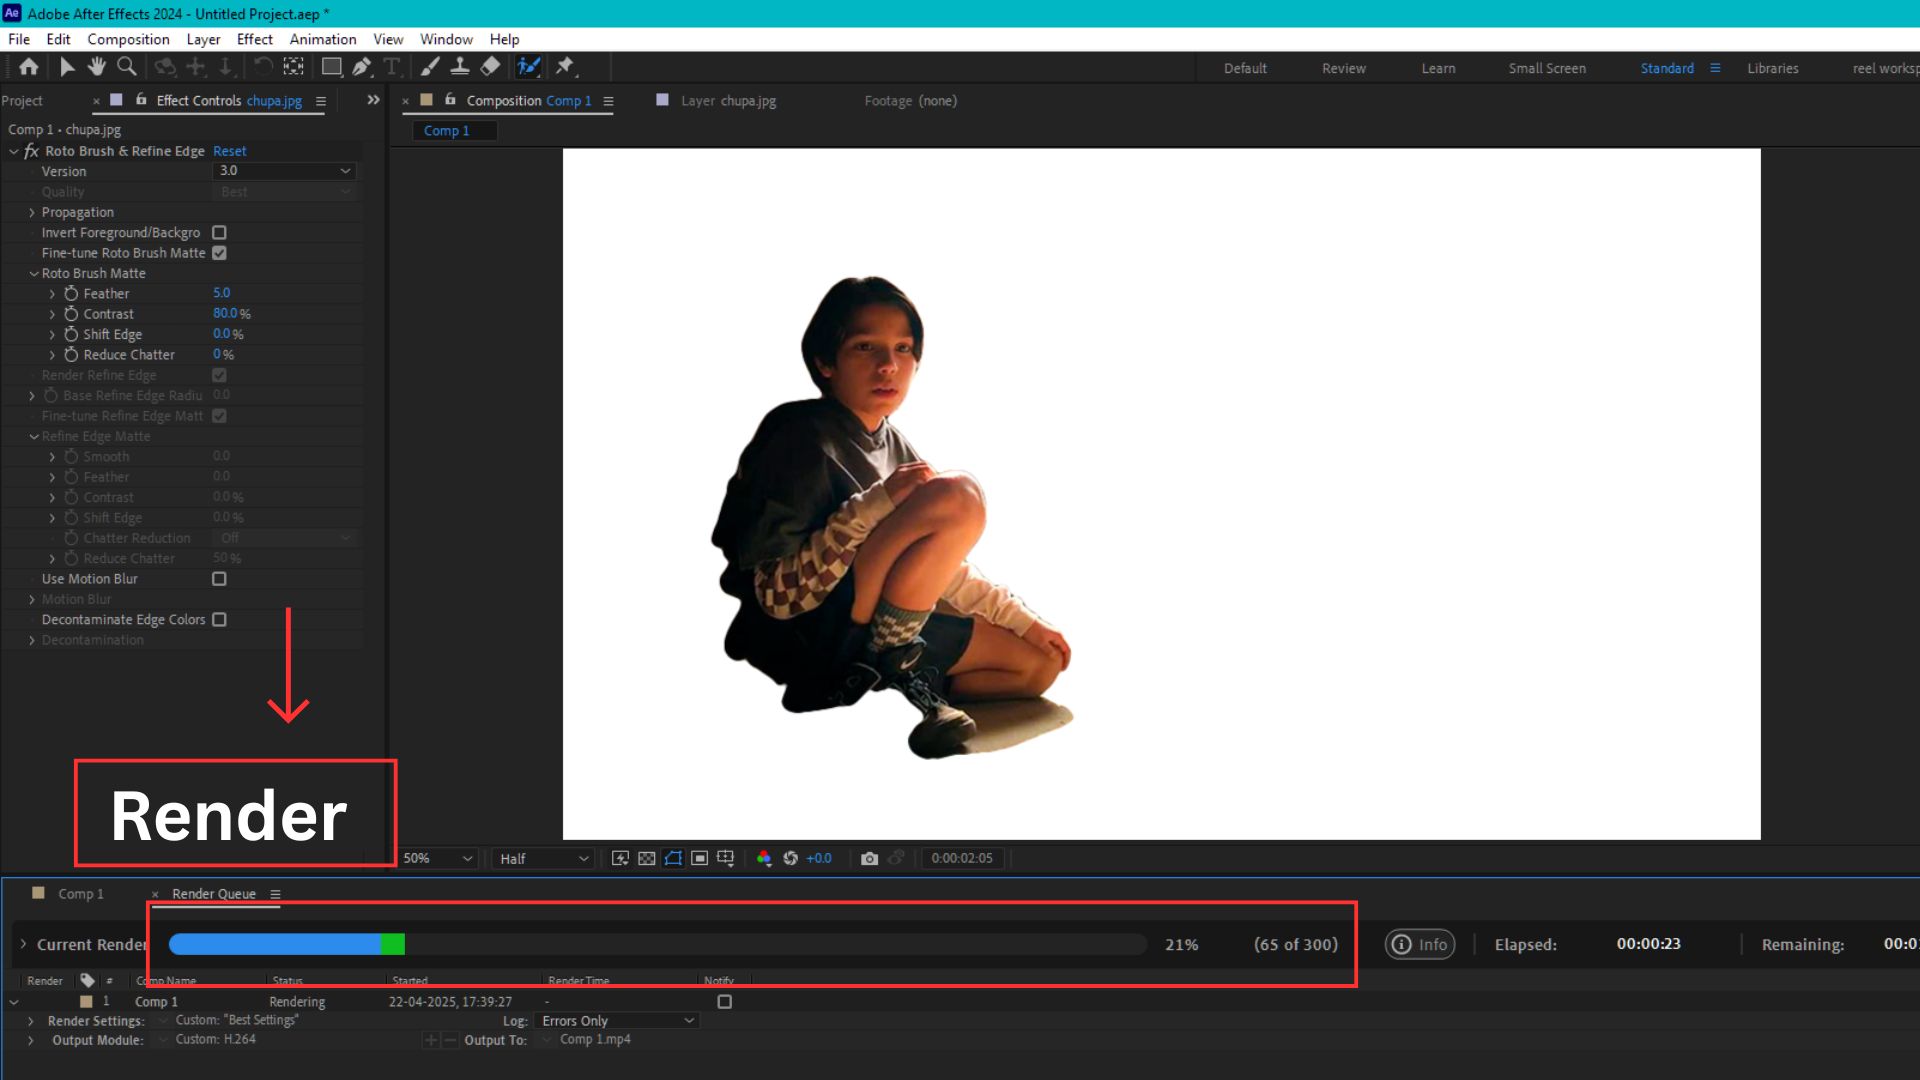Uncheck Fine-tune Roto Brush Matte
Image resolution: width=1920 pixels, height=1080 pixels.
(x=219, y=253)
